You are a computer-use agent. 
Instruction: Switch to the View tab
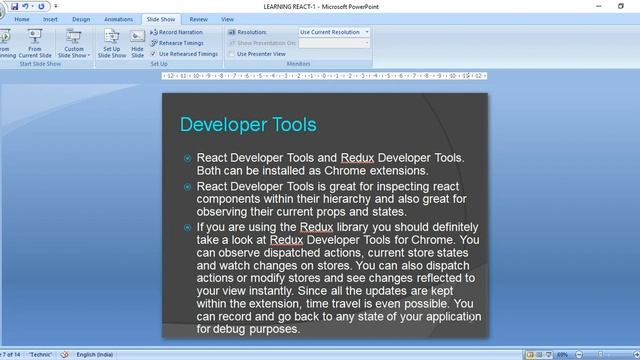(x=227, y=19)
